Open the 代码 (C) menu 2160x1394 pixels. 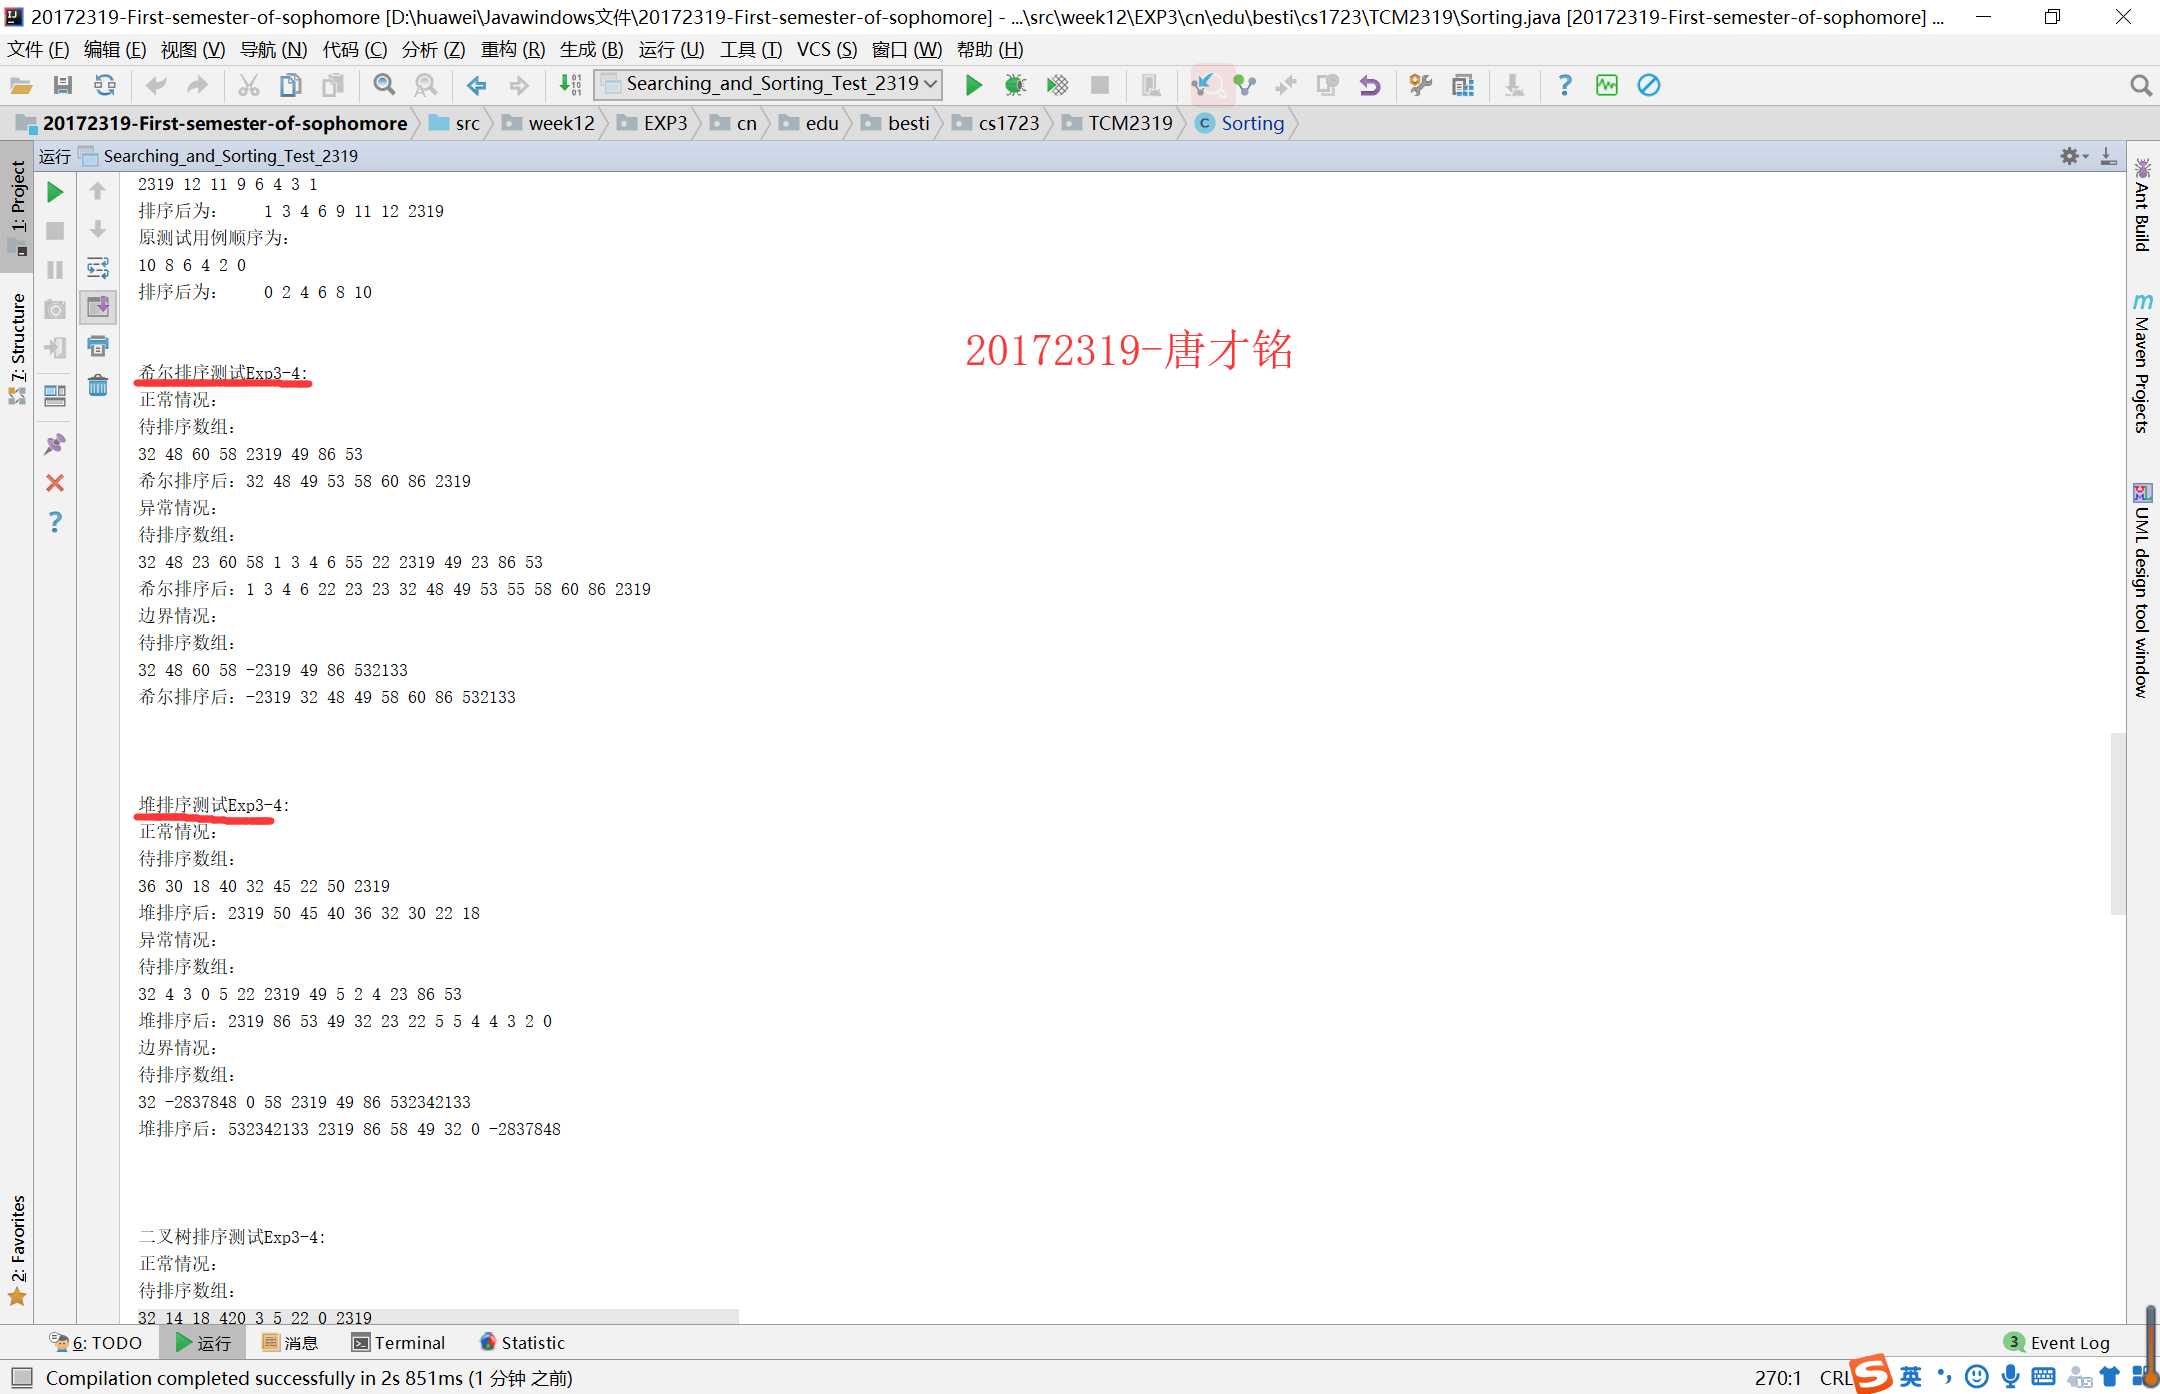pyautogui.click(x=354, y=49)
